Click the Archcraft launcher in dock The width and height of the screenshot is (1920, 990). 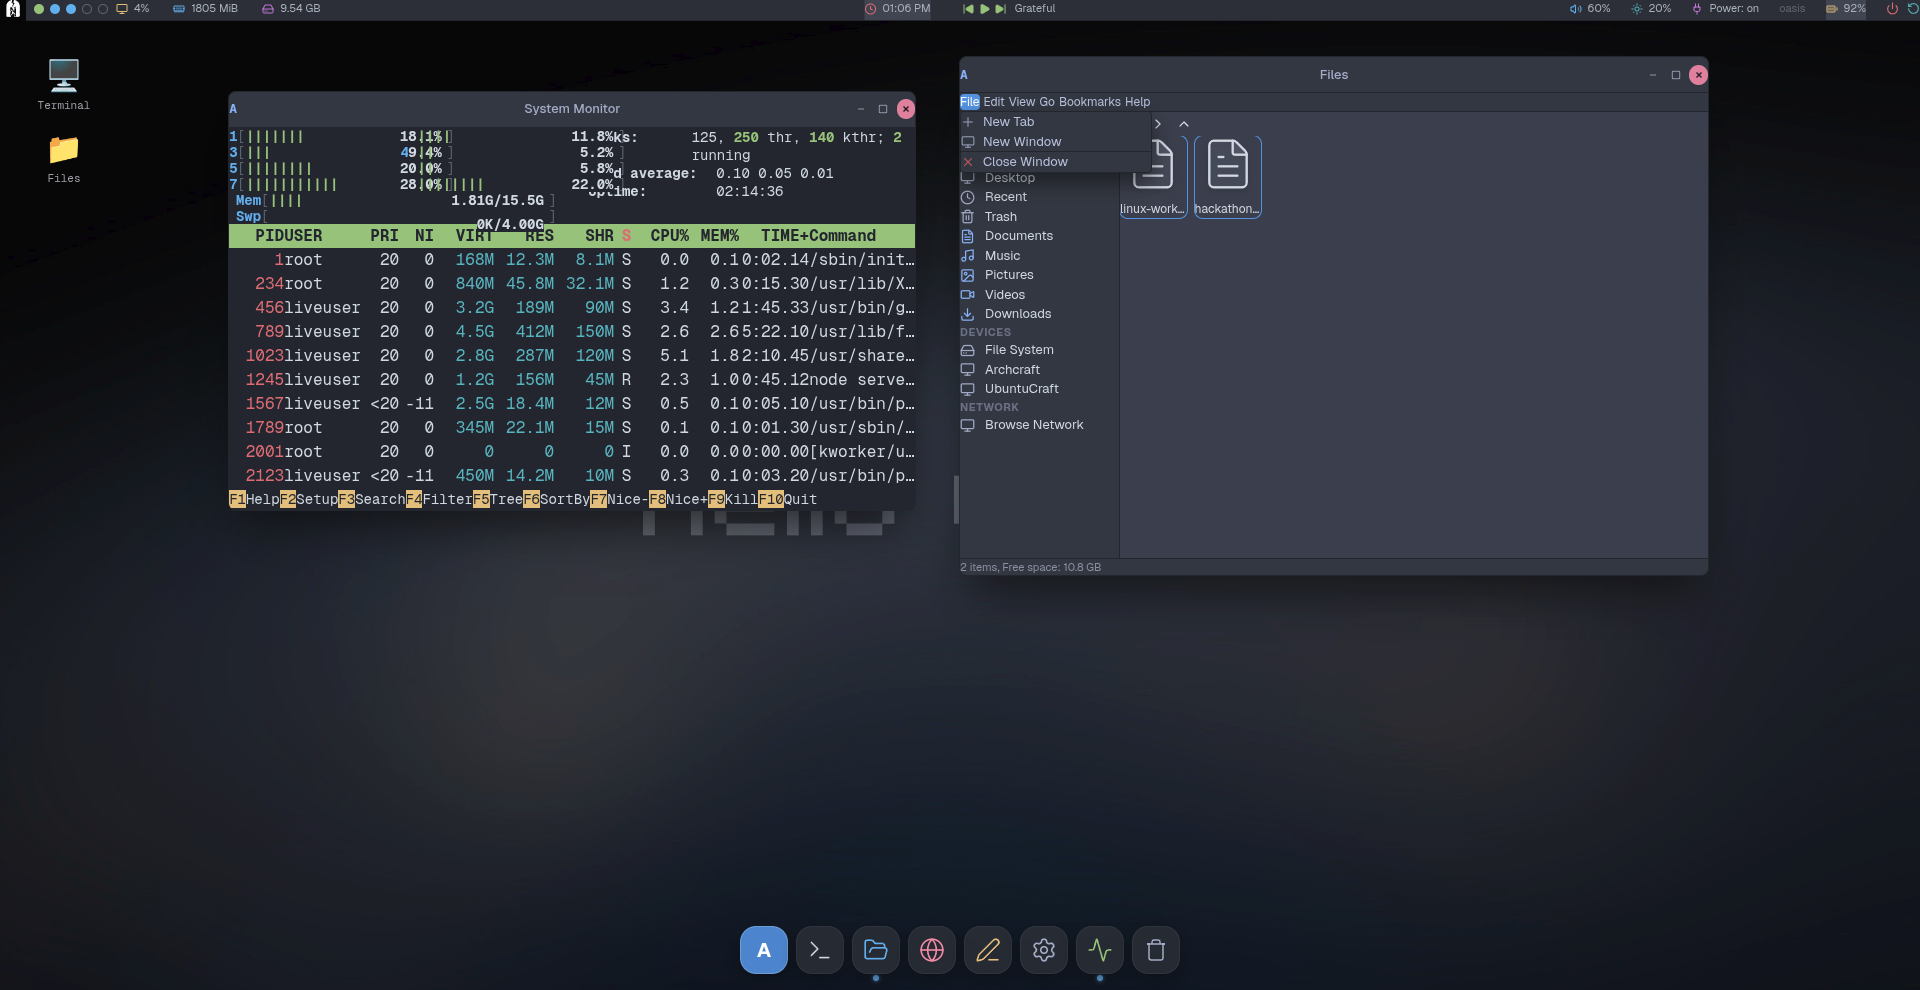pos(764,950)
